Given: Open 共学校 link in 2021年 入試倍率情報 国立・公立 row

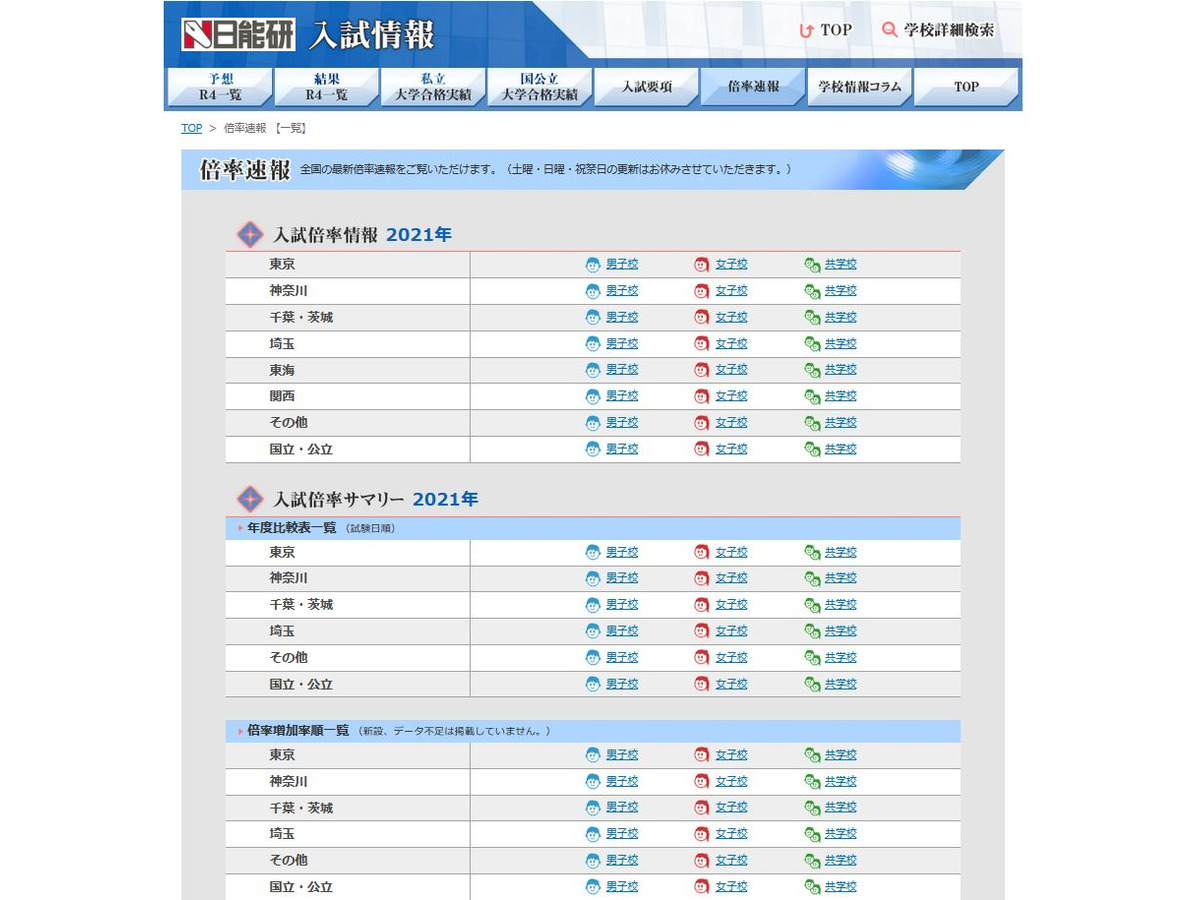Looking at the screenshot, I should pyautogui.click(x=841, y=449).
